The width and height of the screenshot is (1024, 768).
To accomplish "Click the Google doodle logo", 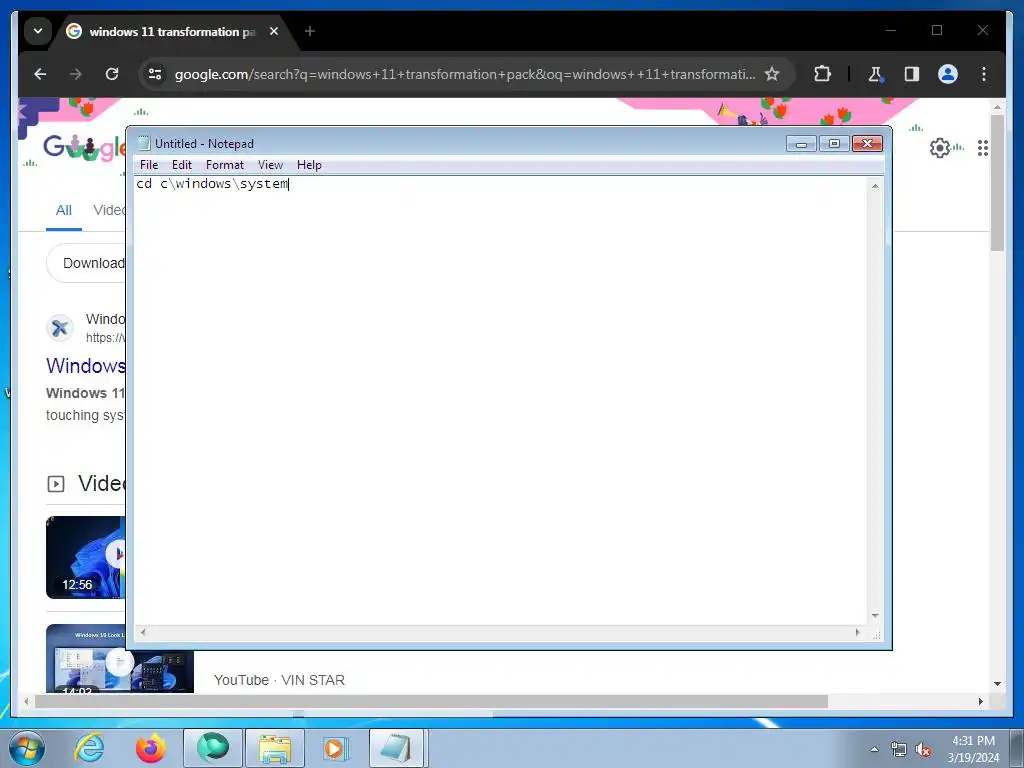I will click(x=84, y=148).
